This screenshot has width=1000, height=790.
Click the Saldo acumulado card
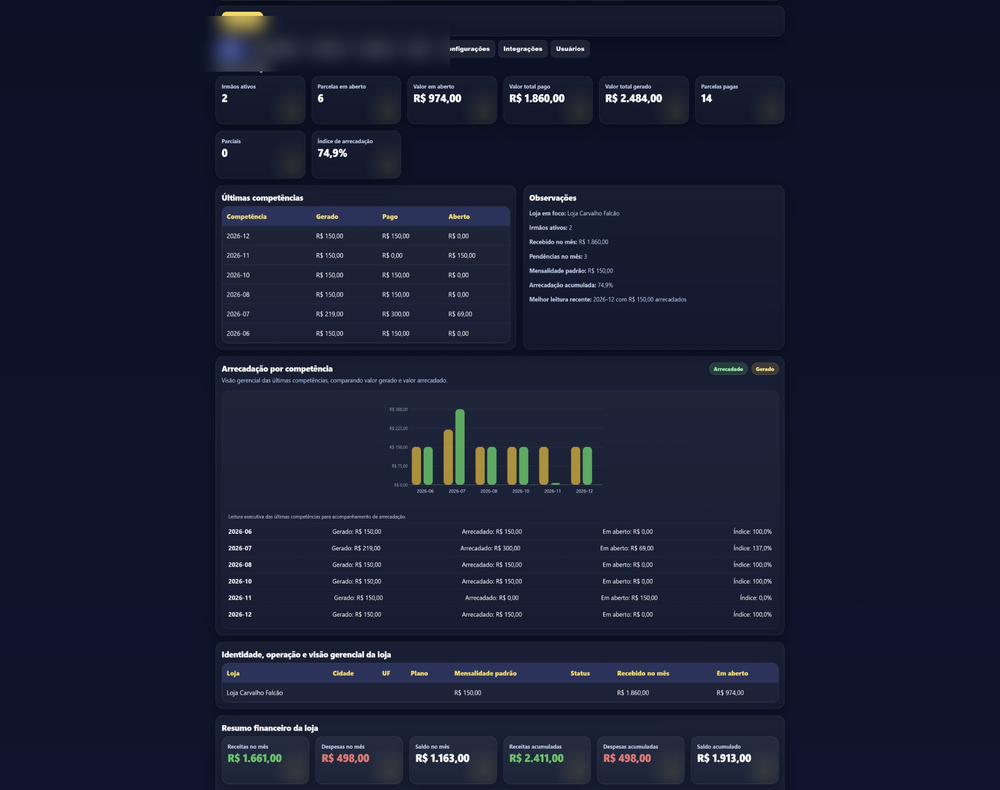735,760
